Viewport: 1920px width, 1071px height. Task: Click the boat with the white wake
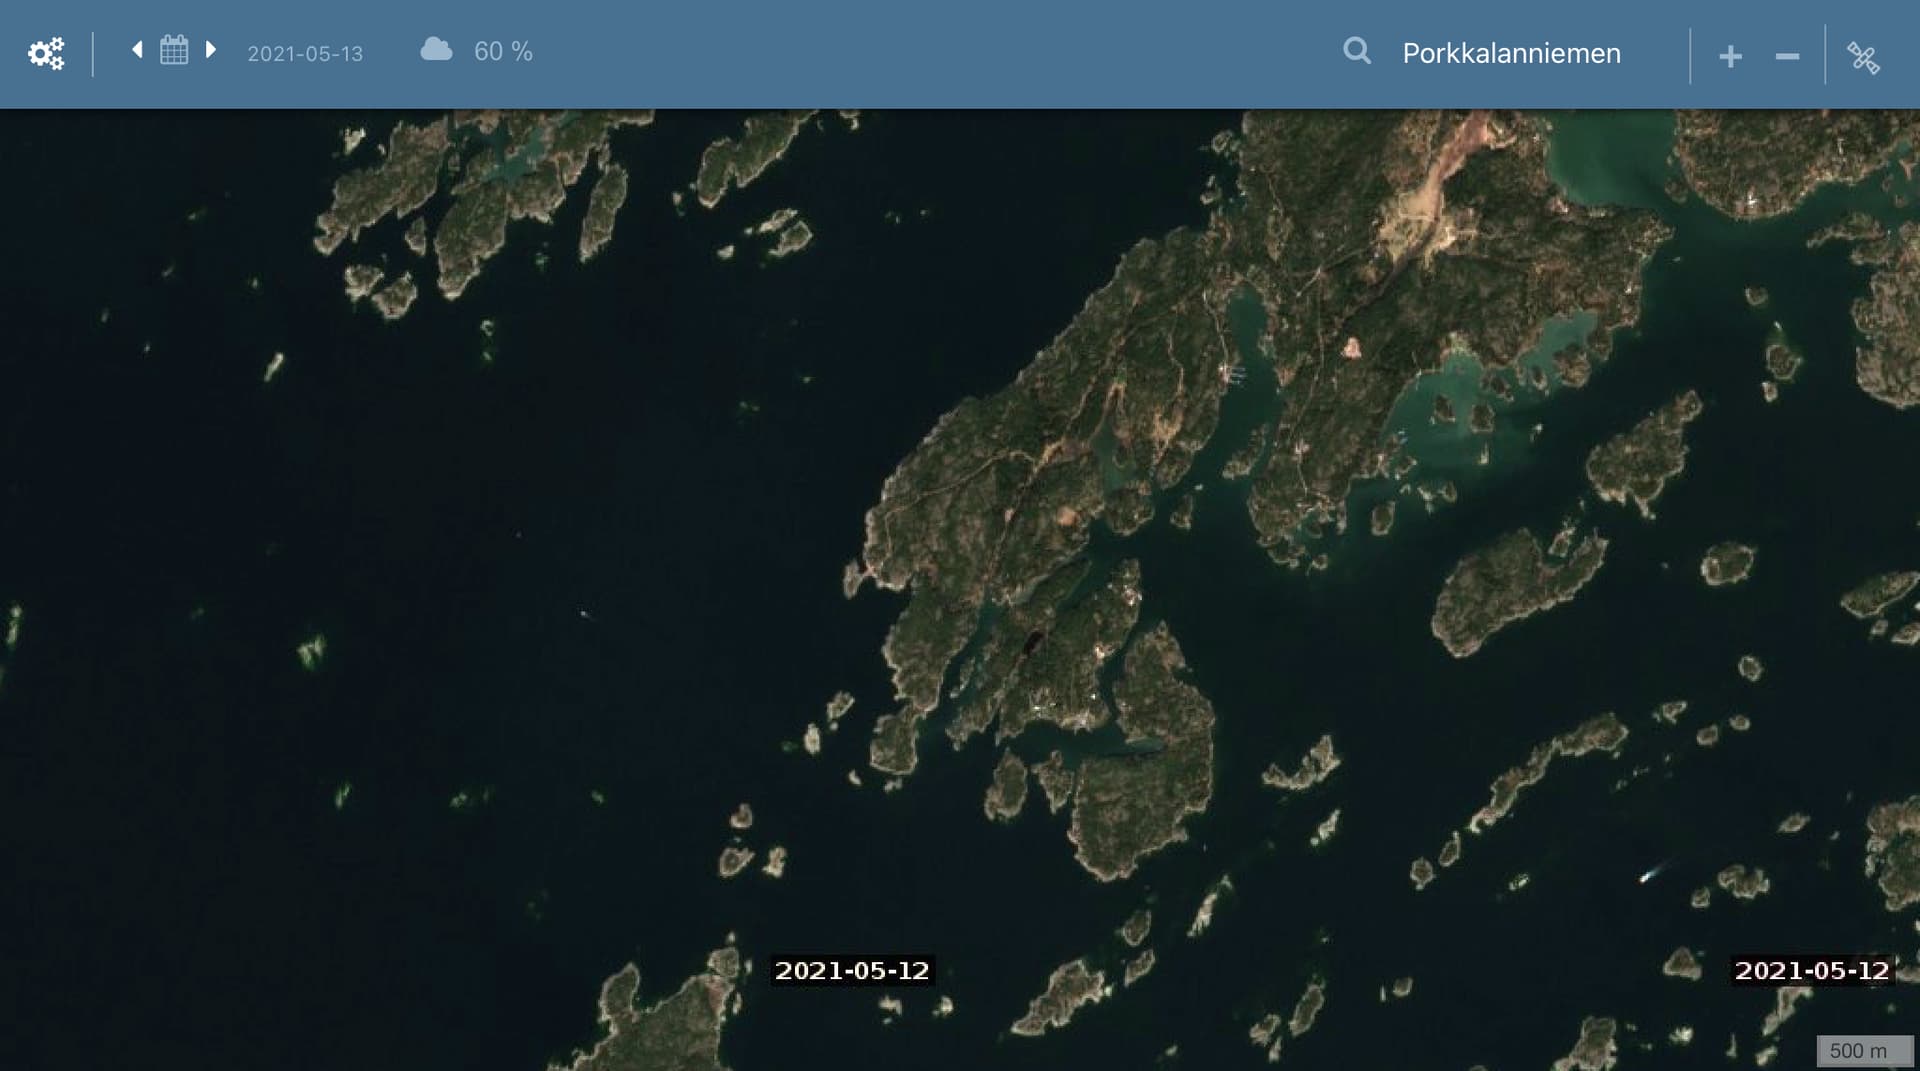coord(1646,876)
